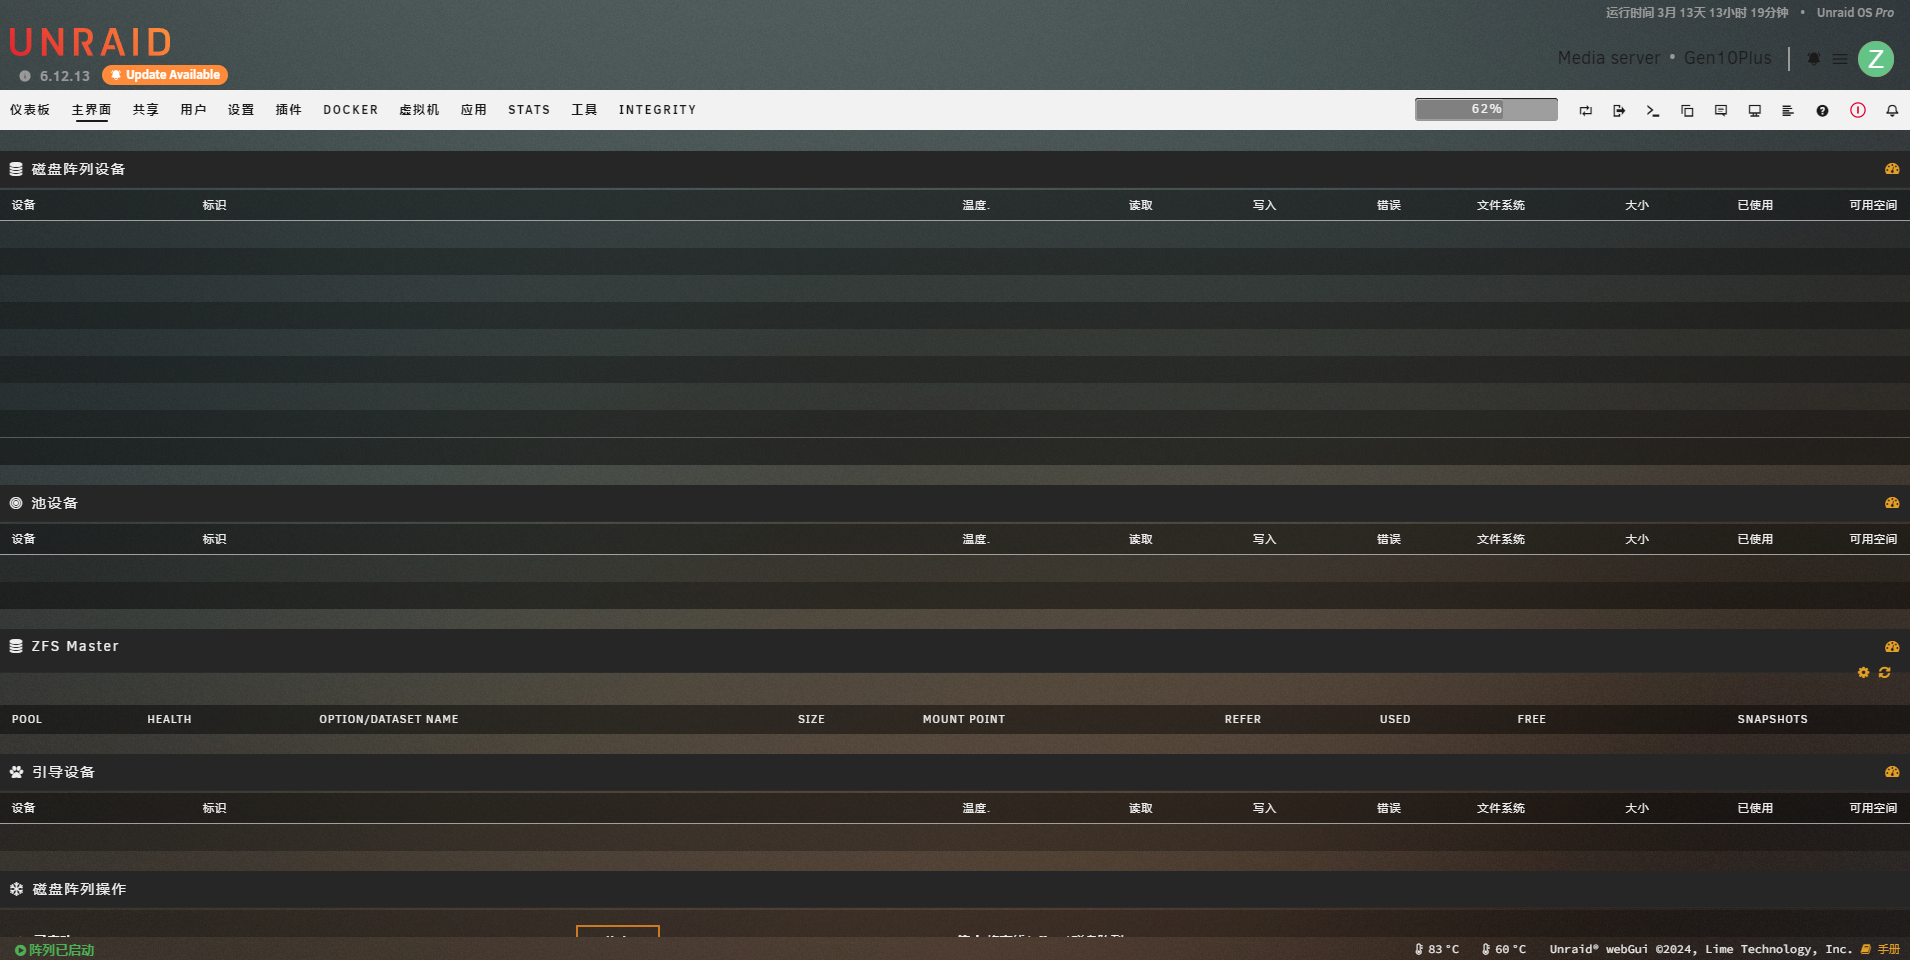Click the ZFS Master settings gear icon
1910x960 pixels.
(x=1863, y=673)
